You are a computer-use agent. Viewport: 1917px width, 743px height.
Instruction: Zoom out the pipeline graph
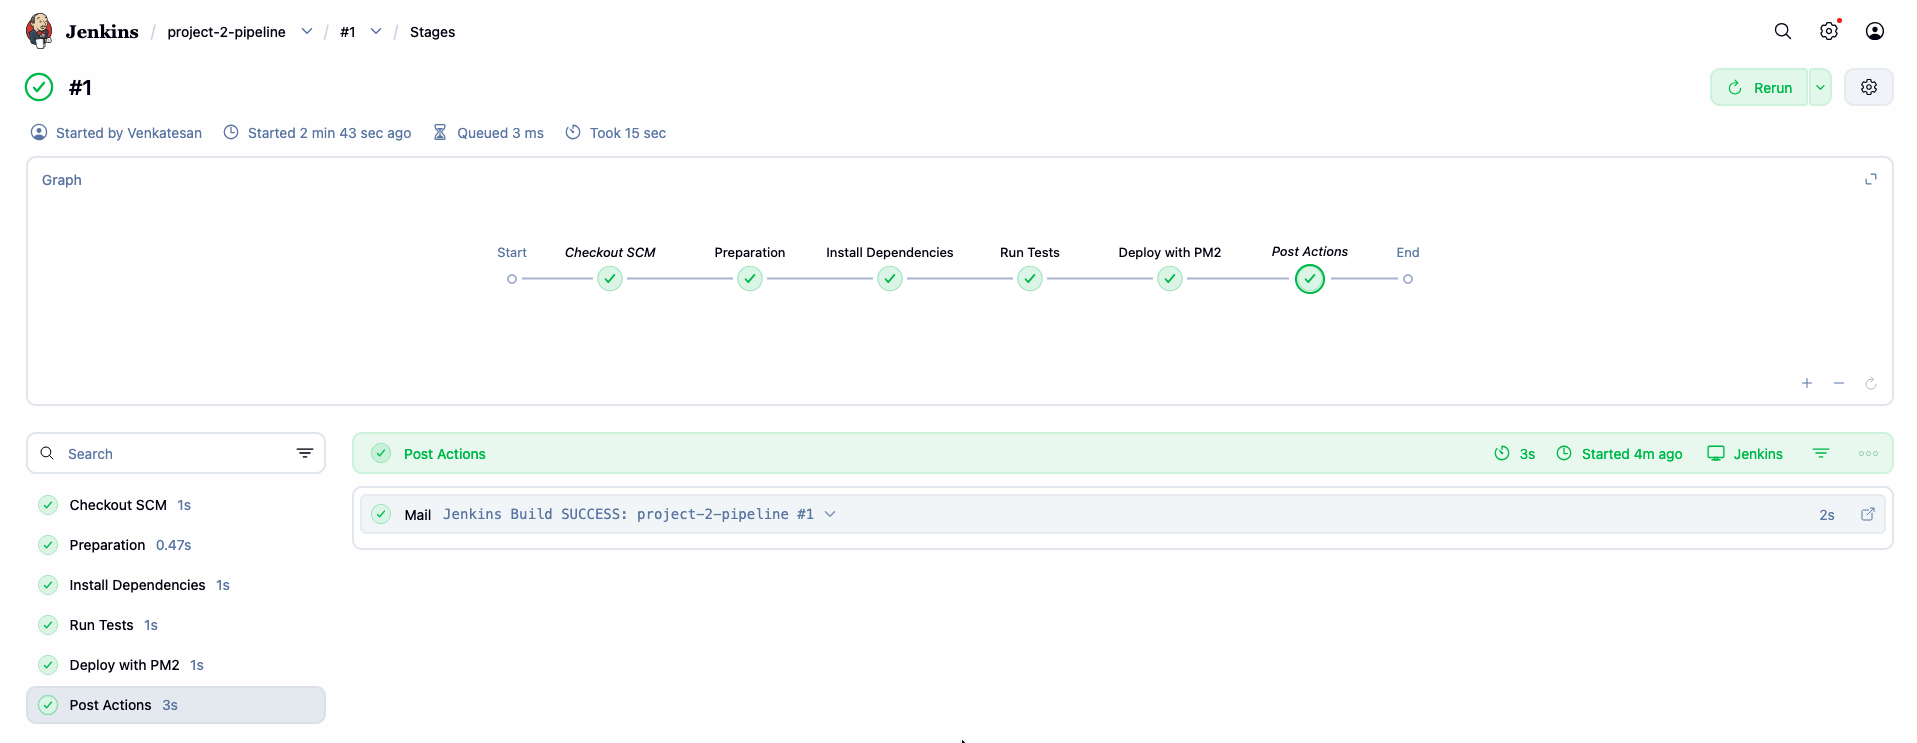(1839, 383)
